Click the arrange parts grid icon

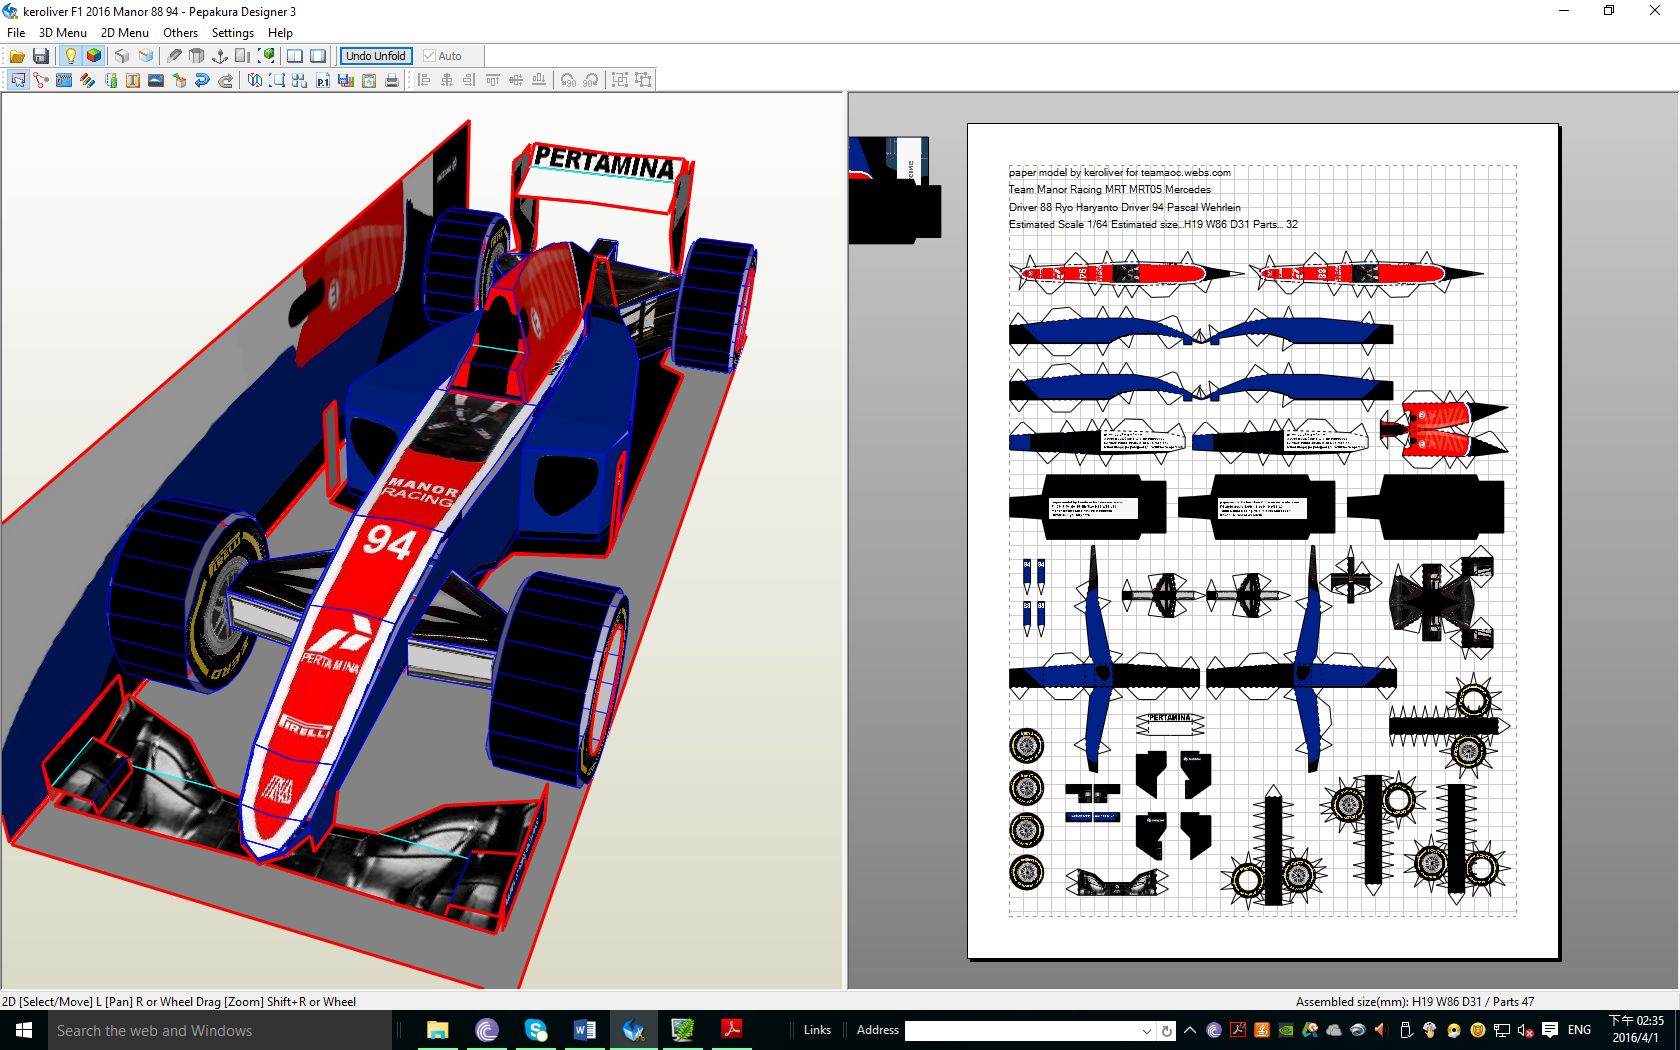(299, 80)
